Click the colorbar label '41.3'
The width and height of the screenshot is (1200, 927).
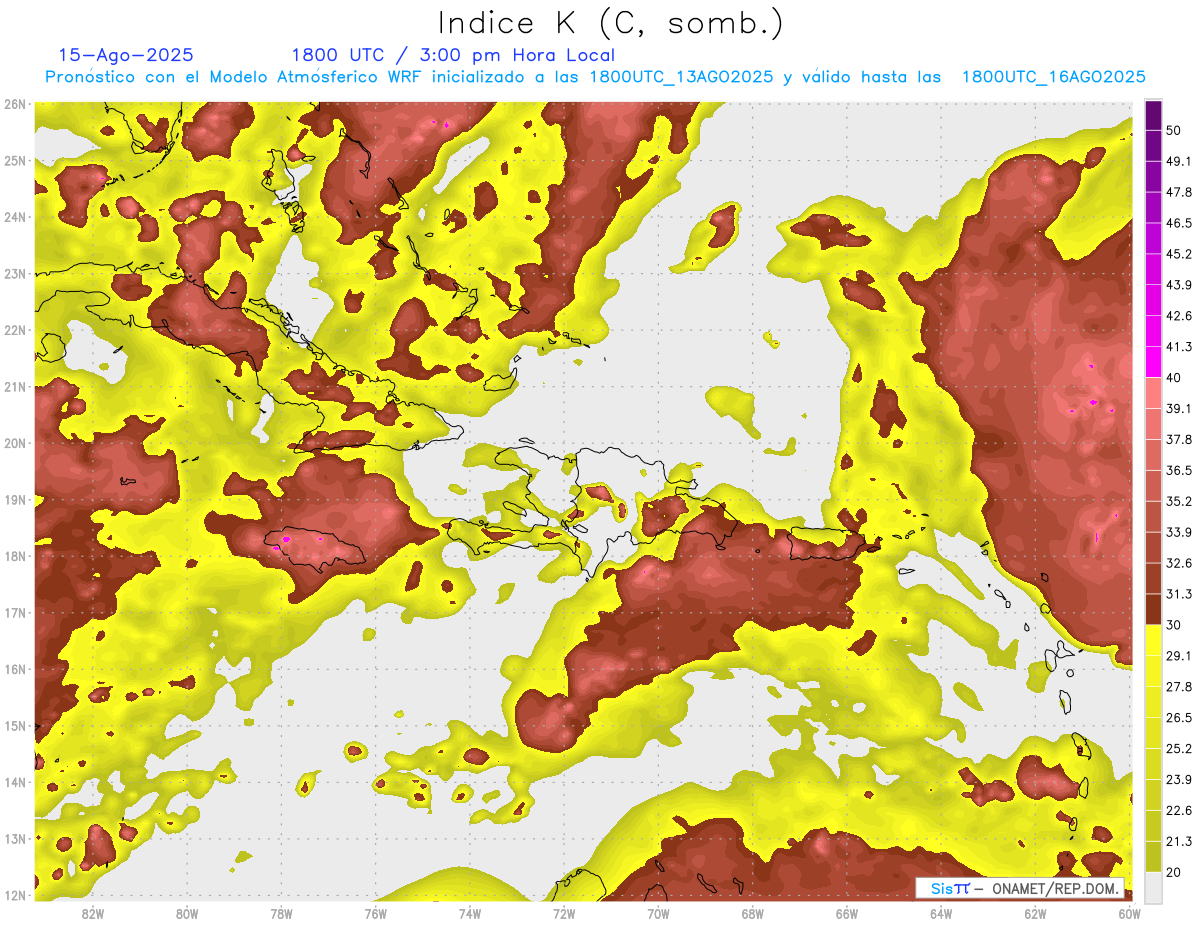(1179, 347)
